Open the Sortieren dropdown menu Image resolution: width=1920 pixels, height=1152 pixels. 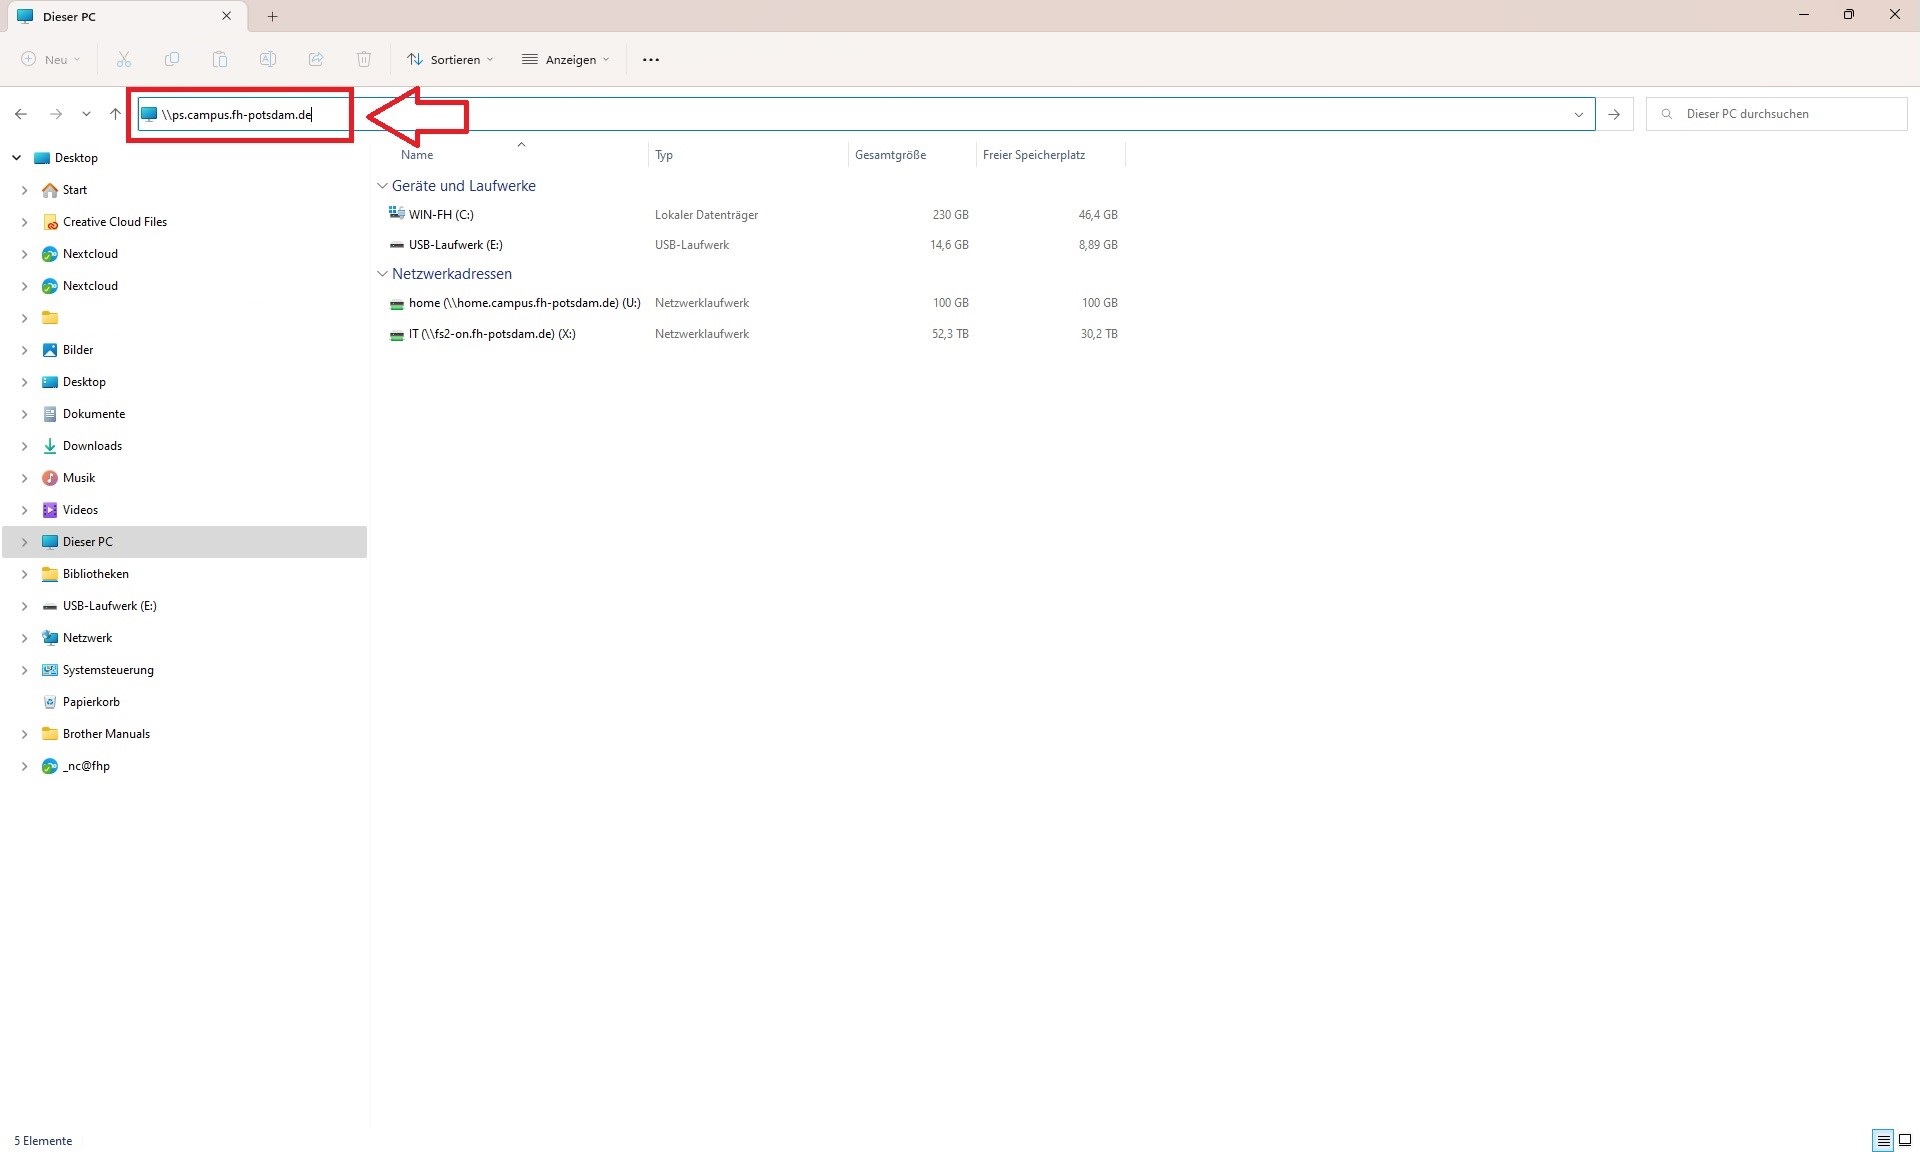pos(450,60)
